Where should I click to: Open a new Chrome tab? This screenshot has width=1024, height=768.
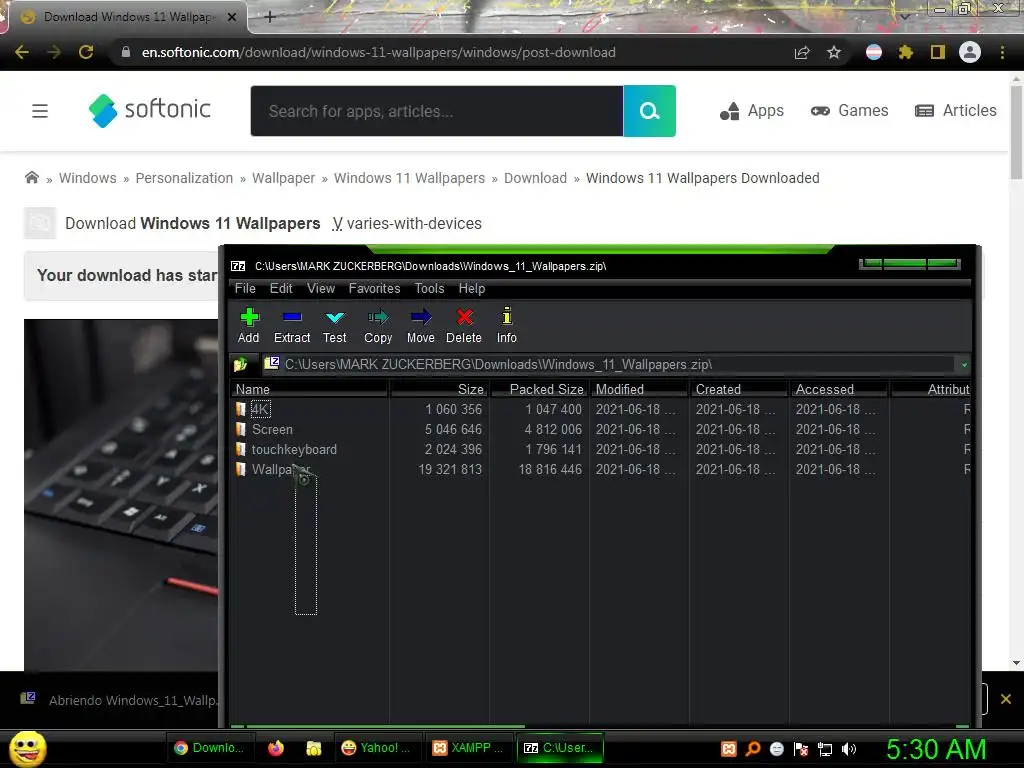[x=270, y=17]
